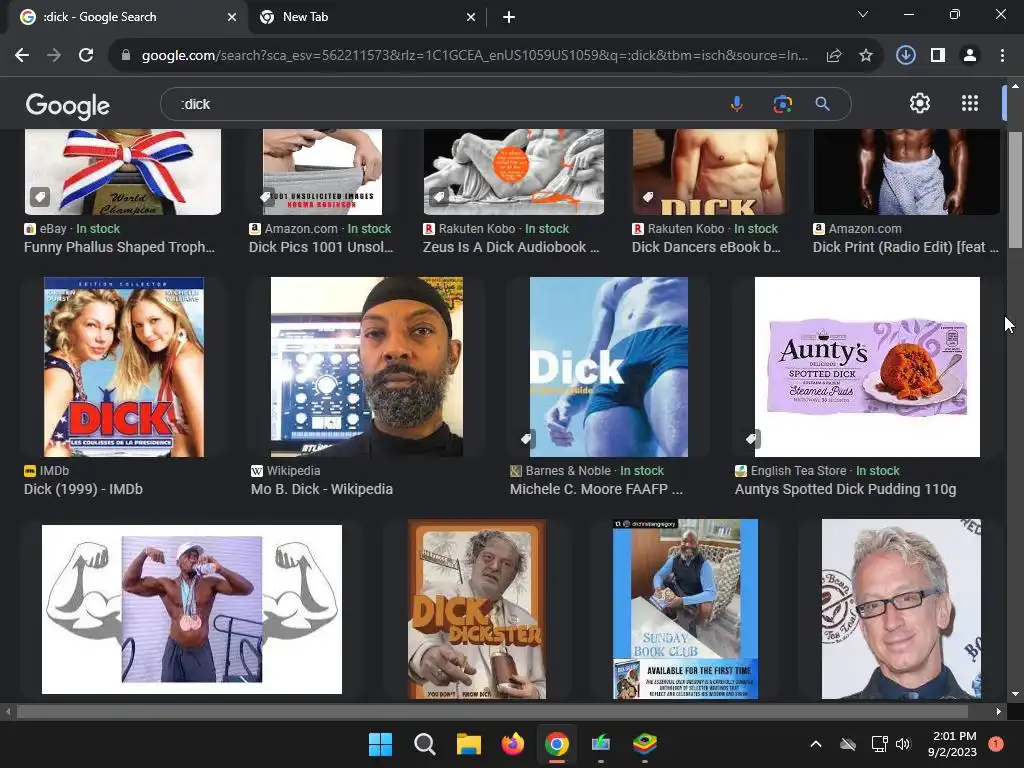The image size is (1024, 768).
Task: Open 'Auntys Spotted Dick Pudding 110g' link
Action: pos(845,489)
